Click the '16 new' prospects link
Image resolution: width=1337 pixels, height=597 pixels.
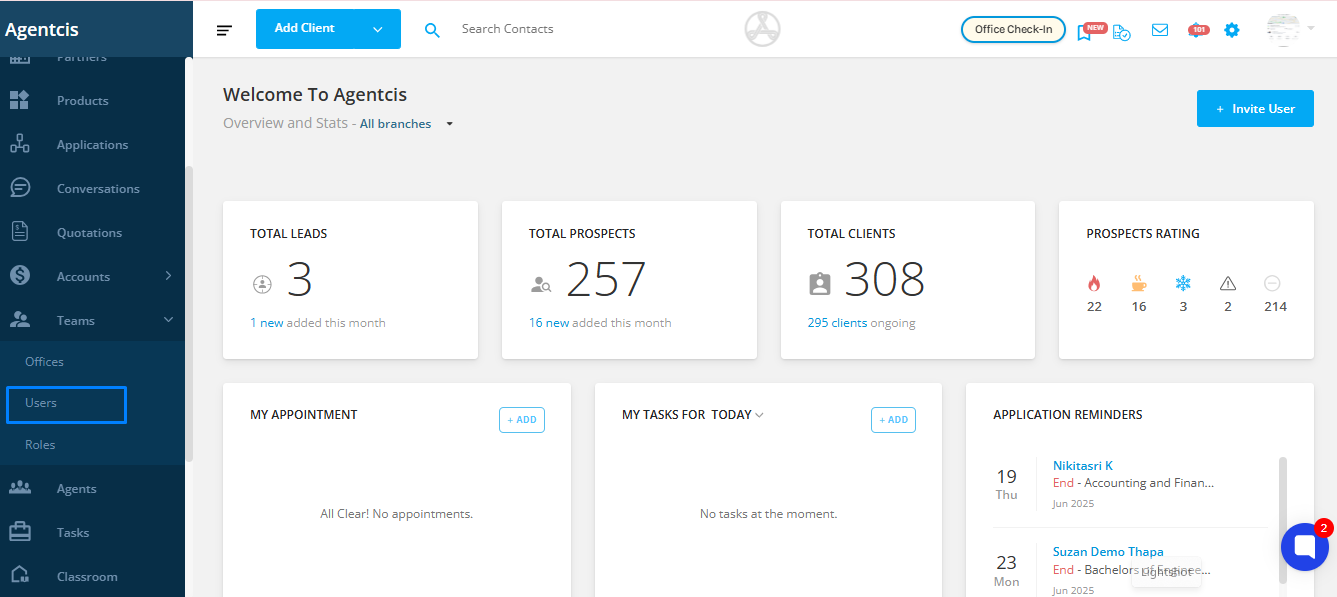(x=549, y=323)
